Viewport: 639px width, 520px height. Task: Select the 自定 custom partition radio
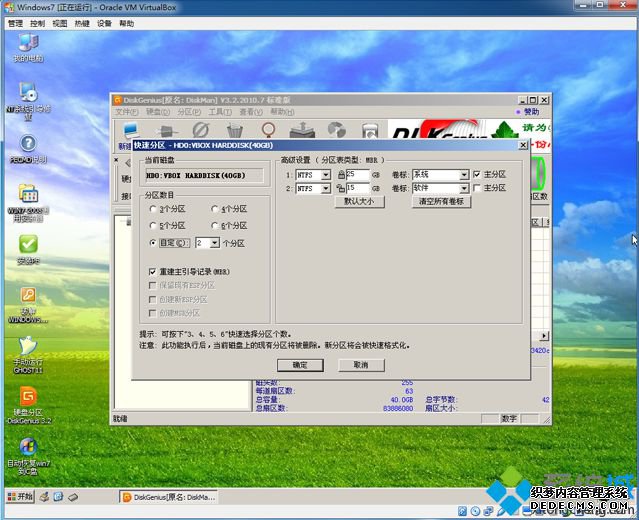tap(153, 243)
